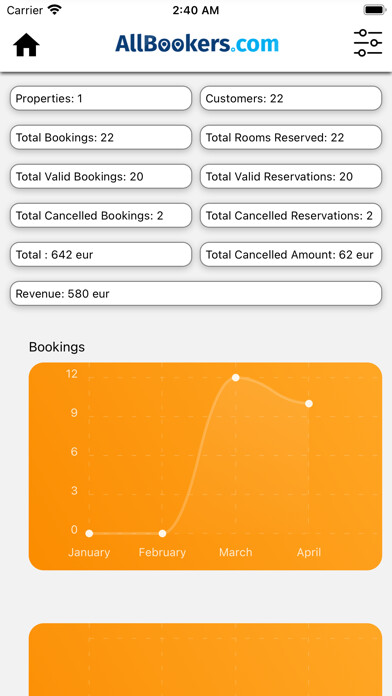The width and height of the screenshot is (392, 696).
Task: Open the filter sliders settings icon
Action: point(368,43)
